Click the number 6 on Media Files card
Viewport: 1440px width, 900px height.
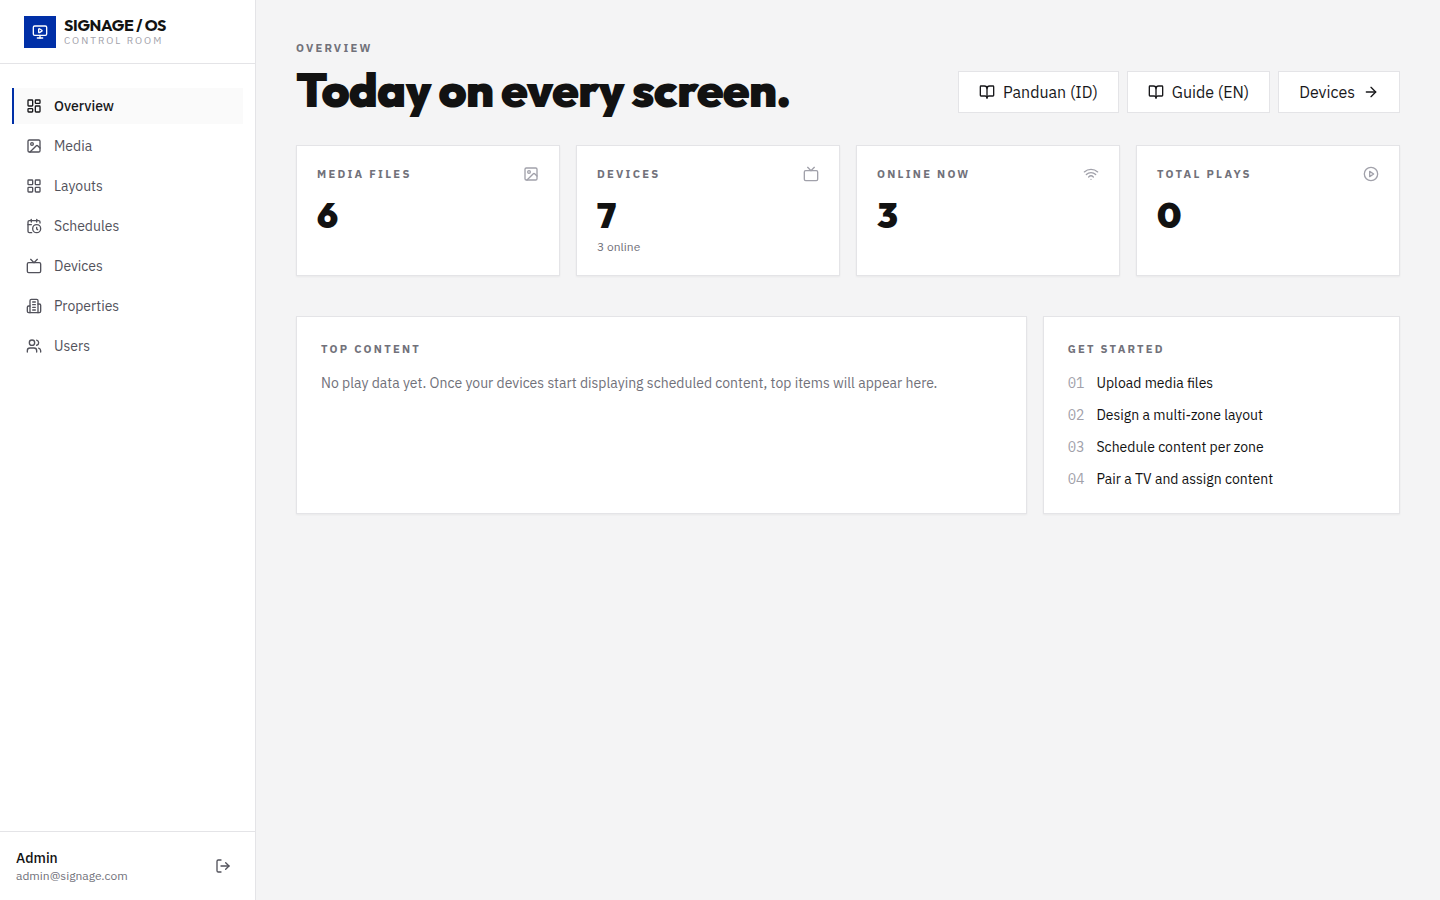pyautogui.click(x=328, y=216)
